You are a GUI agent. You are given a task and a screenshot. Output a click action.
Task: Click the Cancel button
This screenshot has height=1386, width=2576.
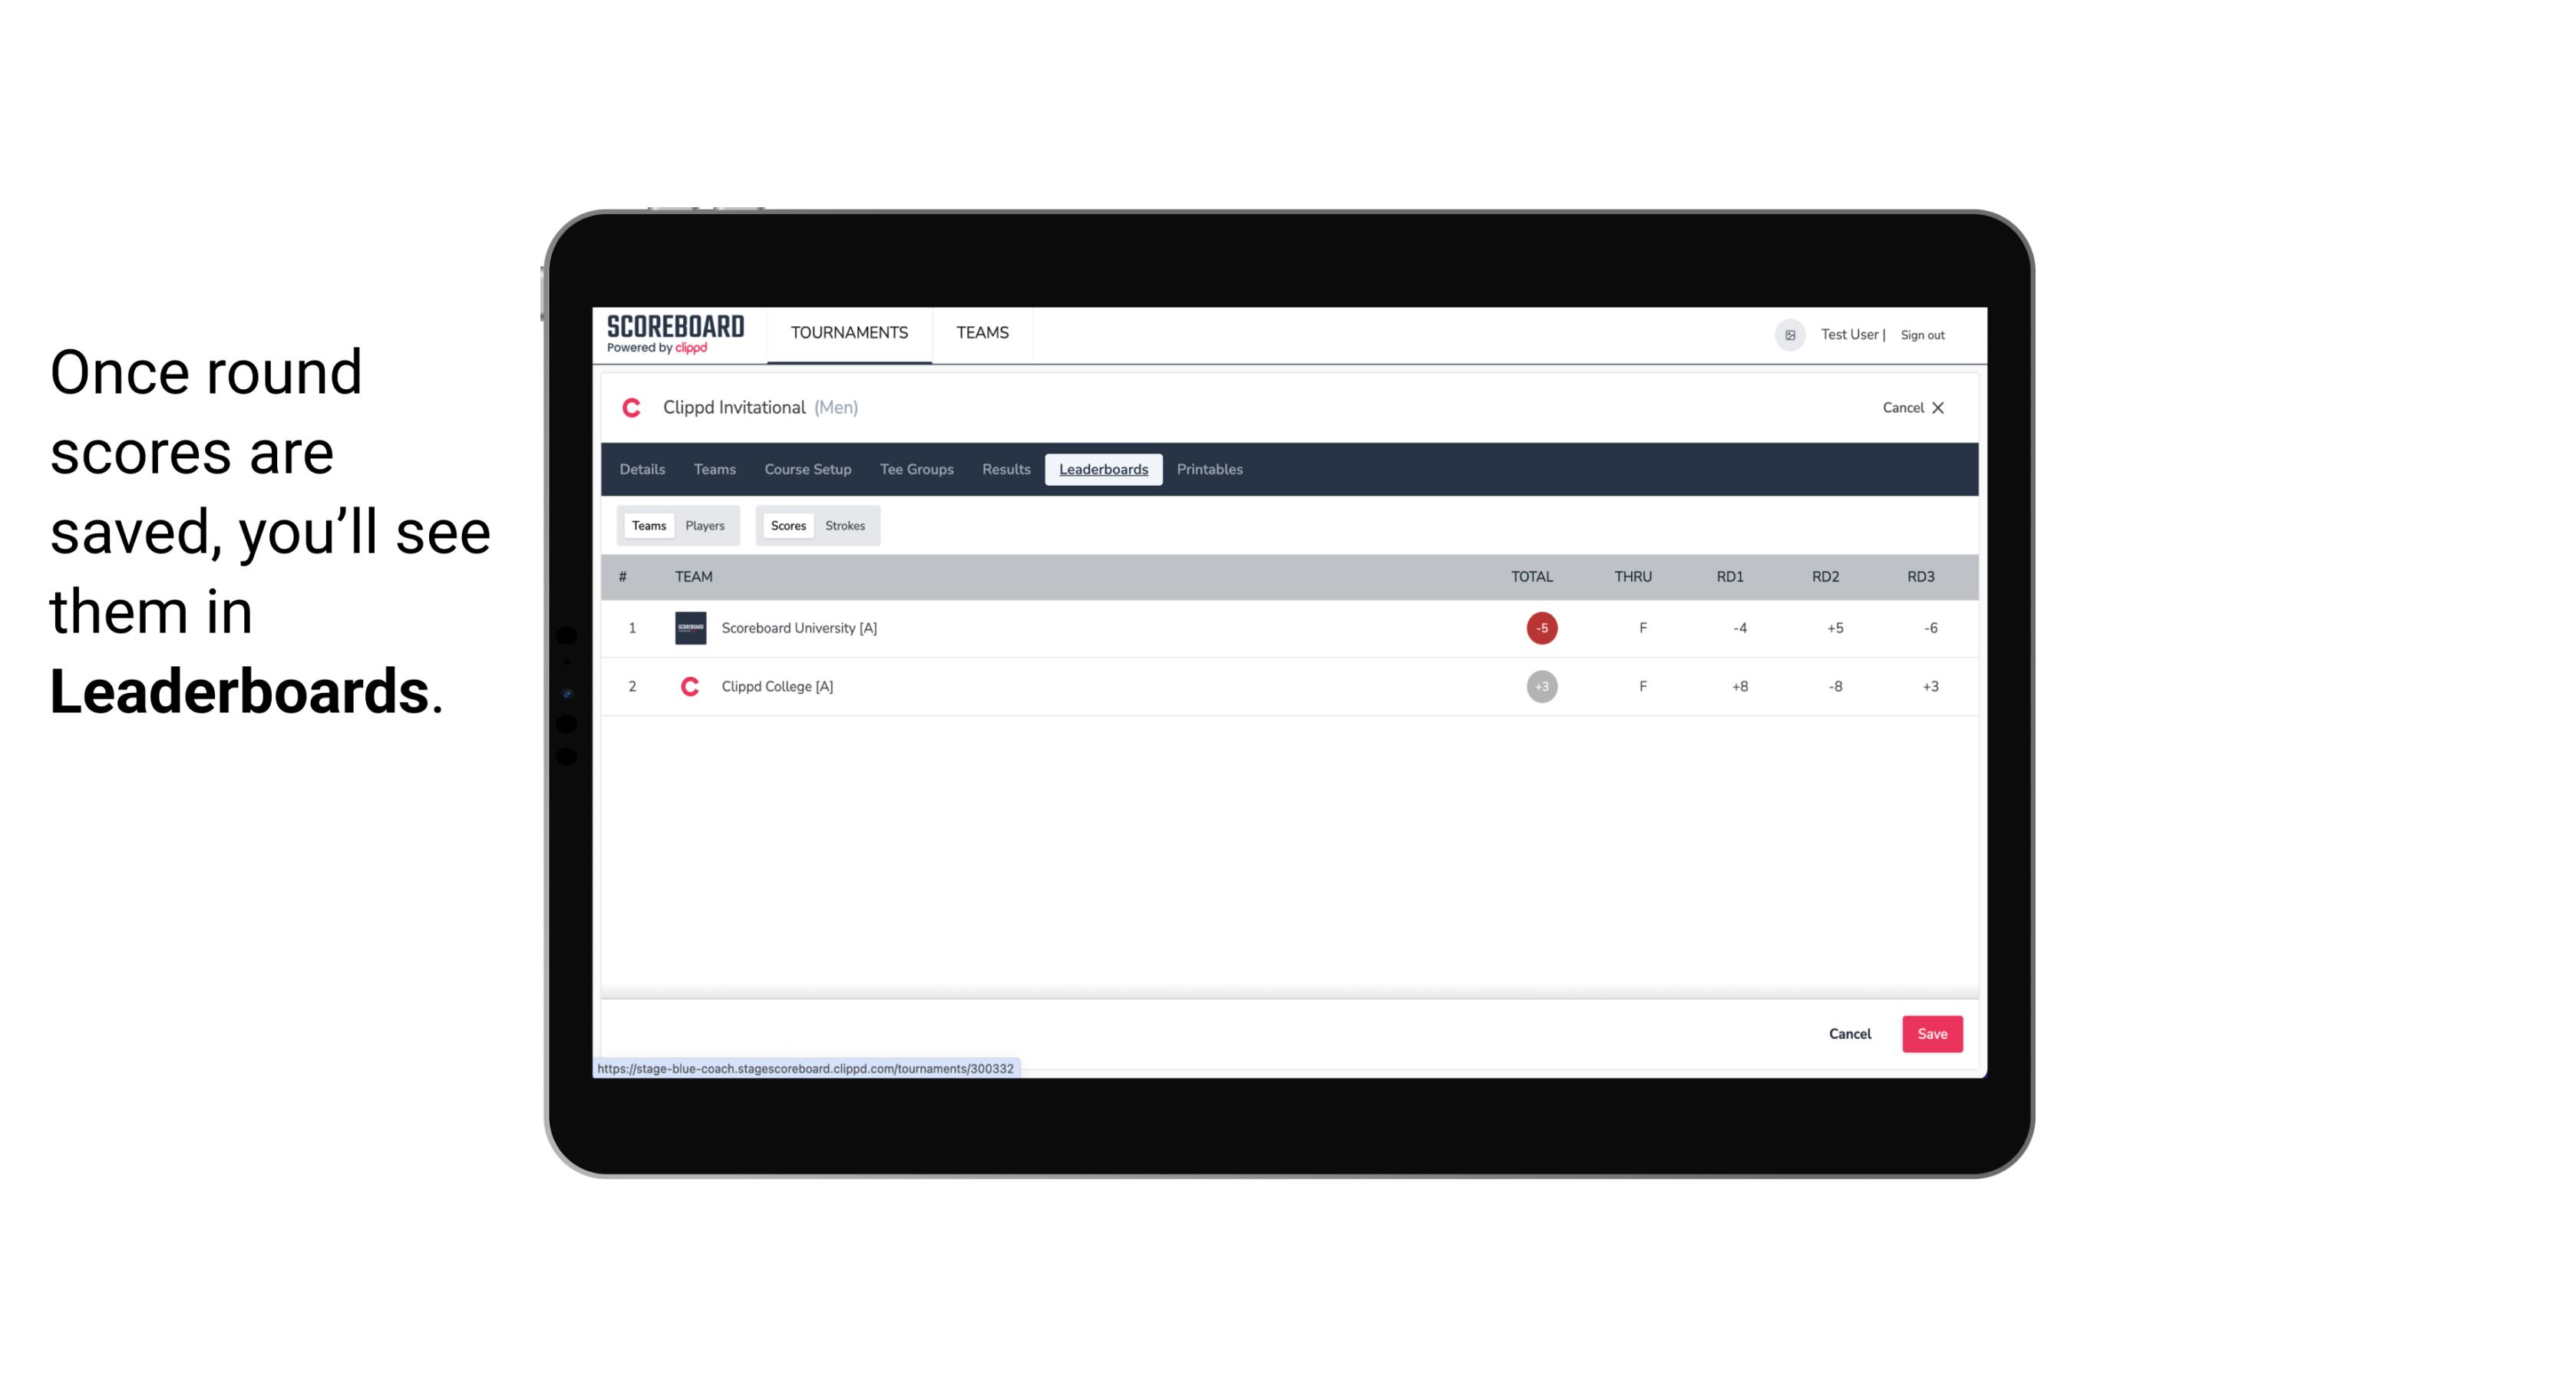[x=1849, y=1033]
